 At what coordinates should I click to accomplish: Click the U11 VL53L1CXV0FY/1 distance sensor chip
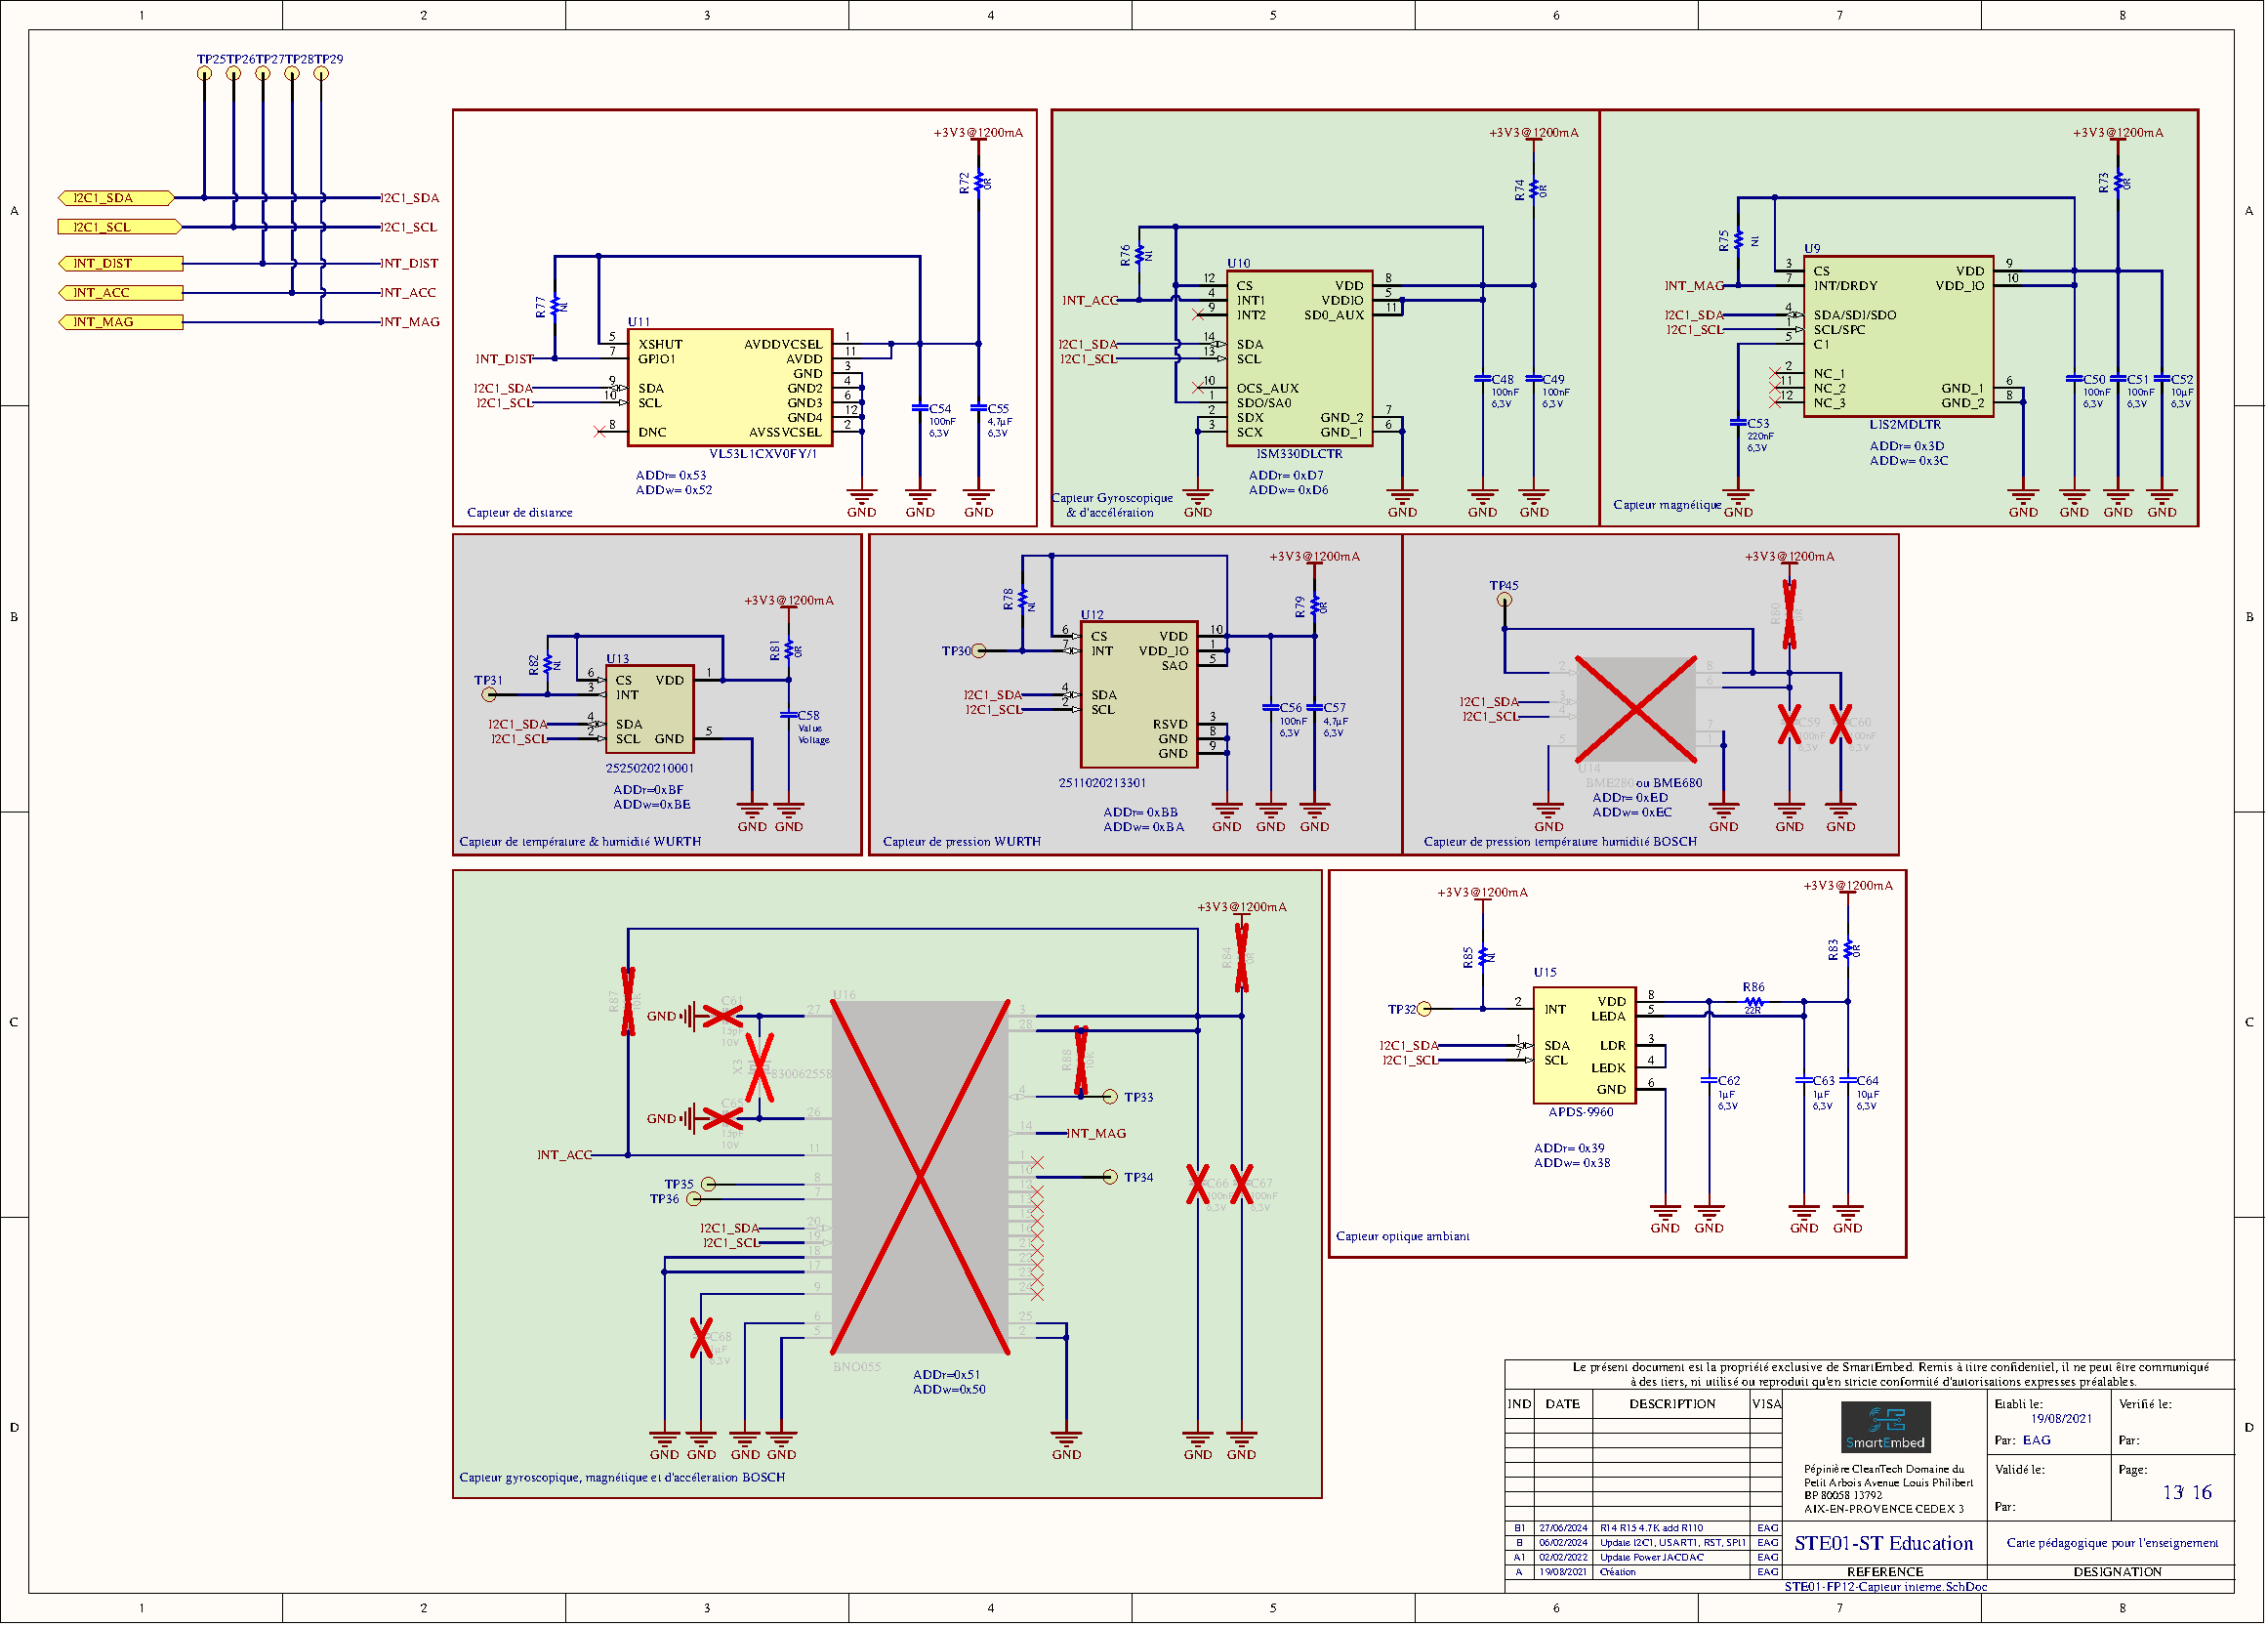729,387
